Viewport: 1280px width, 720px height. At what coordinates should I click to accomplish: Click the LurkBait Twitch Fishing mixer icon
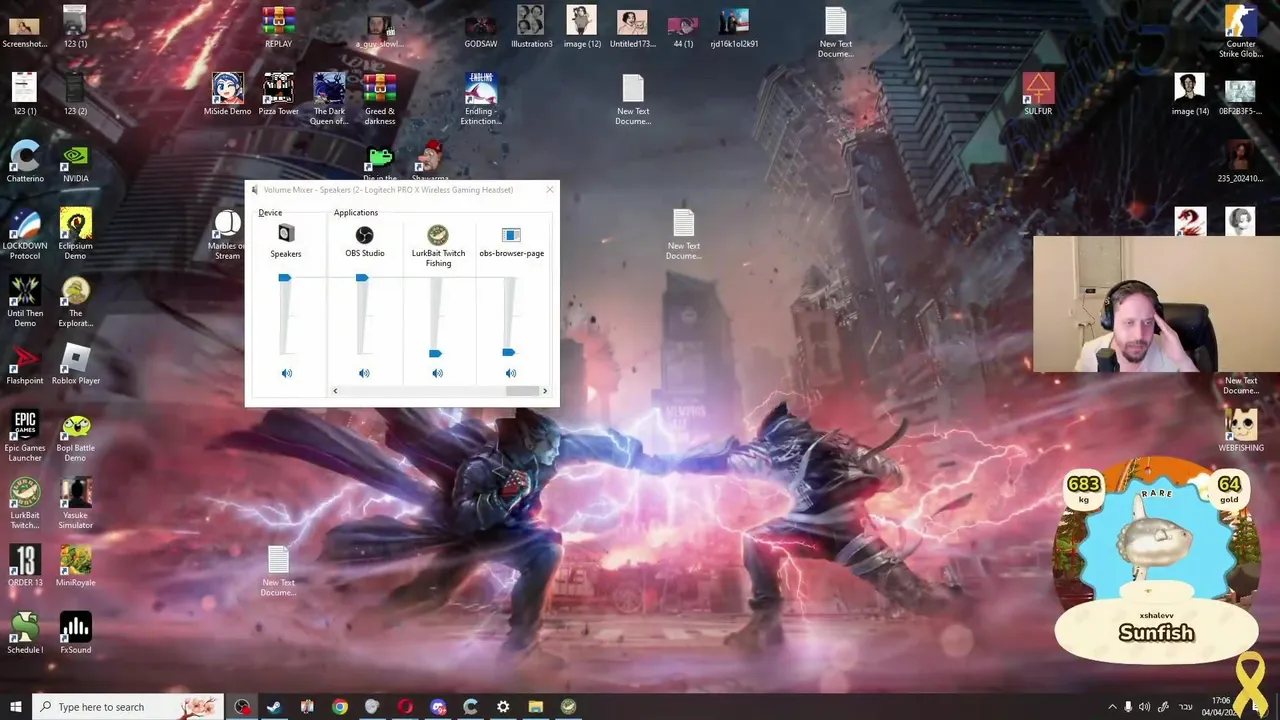tap(438, 235)
